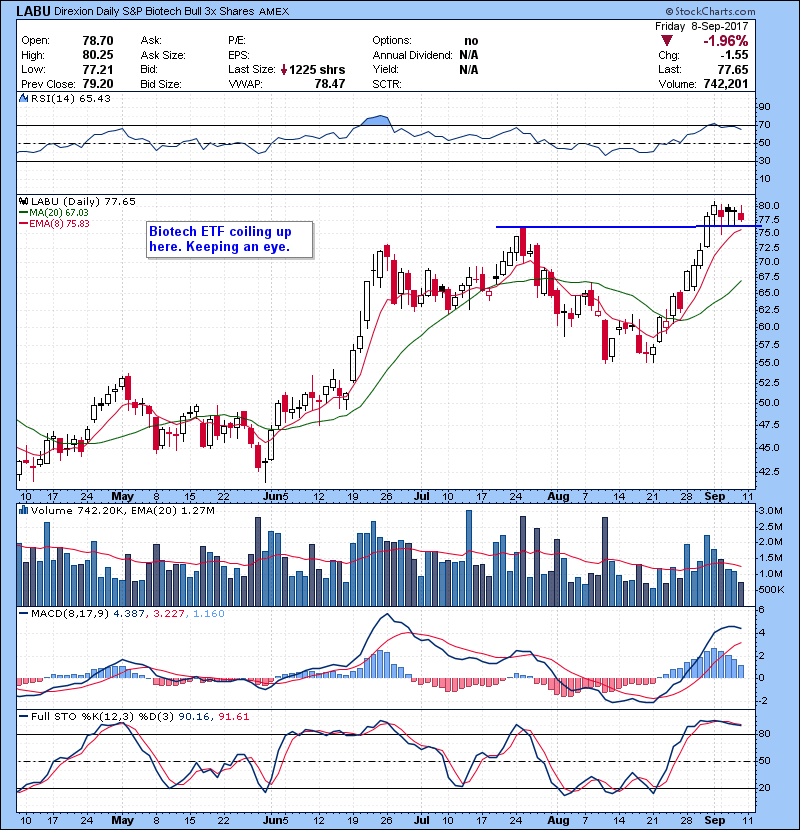The height and width of the screenshot is (830, 800).
Task: Click the Volume value 742,201
Action: [726, 84]
